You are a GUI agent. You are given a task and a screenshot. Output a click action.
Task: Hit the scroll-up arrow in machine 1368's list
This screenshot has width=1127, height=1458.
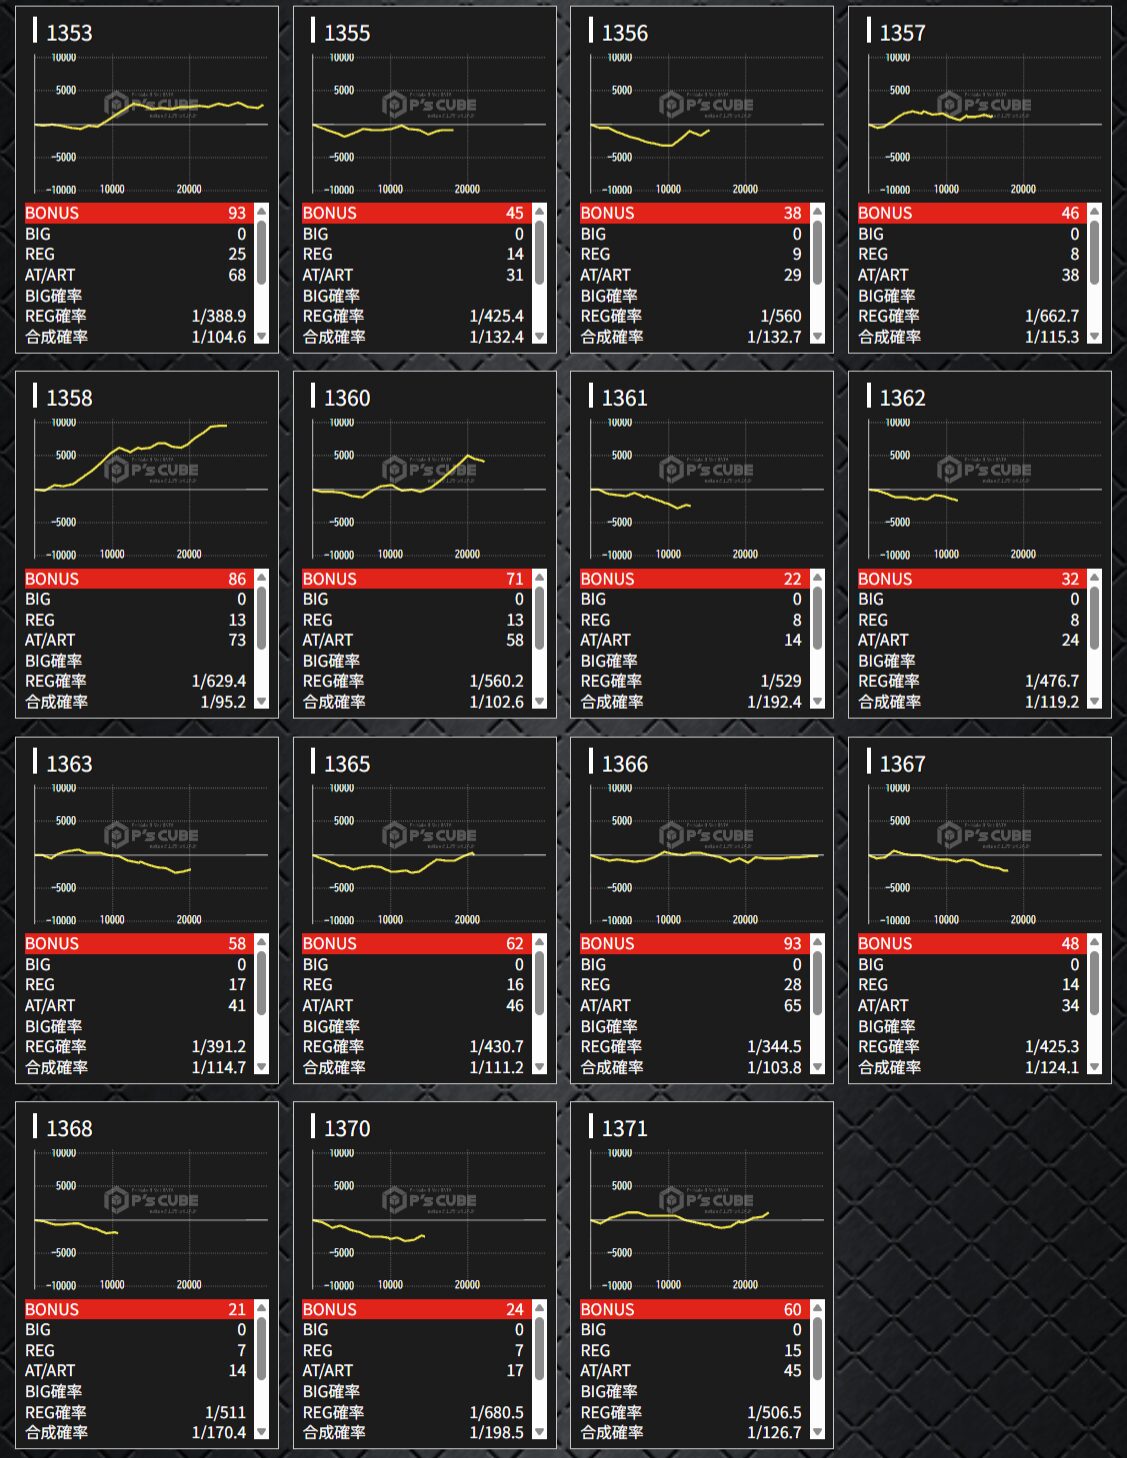(262, 1307)
